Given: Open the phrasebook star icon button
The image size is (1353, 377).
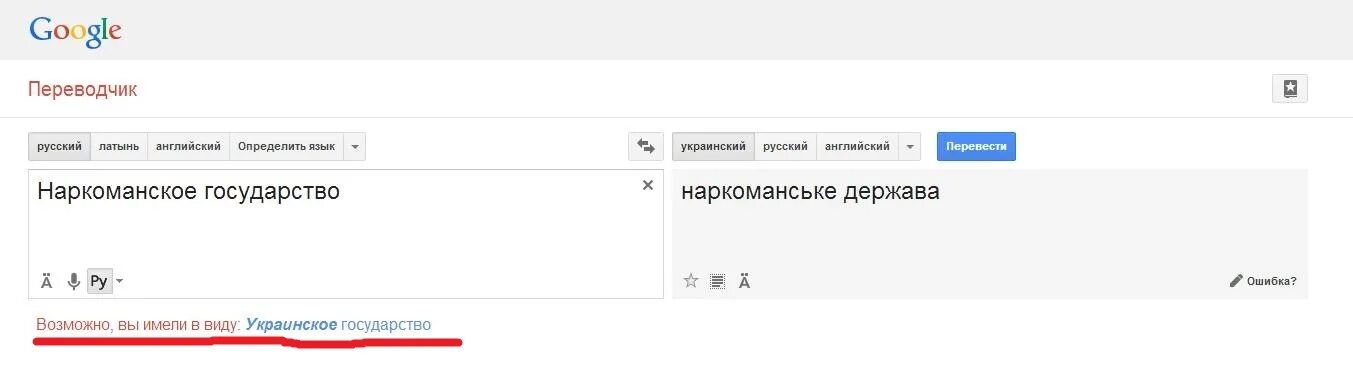Looking at the screenshot, I should (x=1290, y=88).
